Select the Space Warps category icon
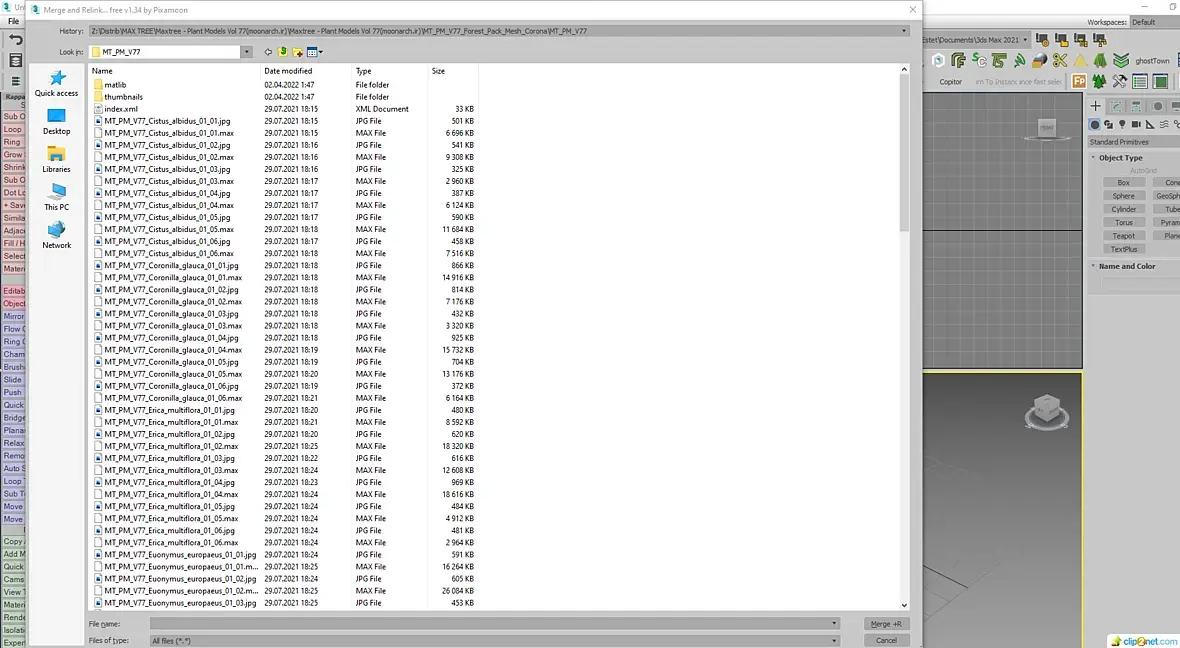This screenshot has height=648, width=1180. point(1164,124)
